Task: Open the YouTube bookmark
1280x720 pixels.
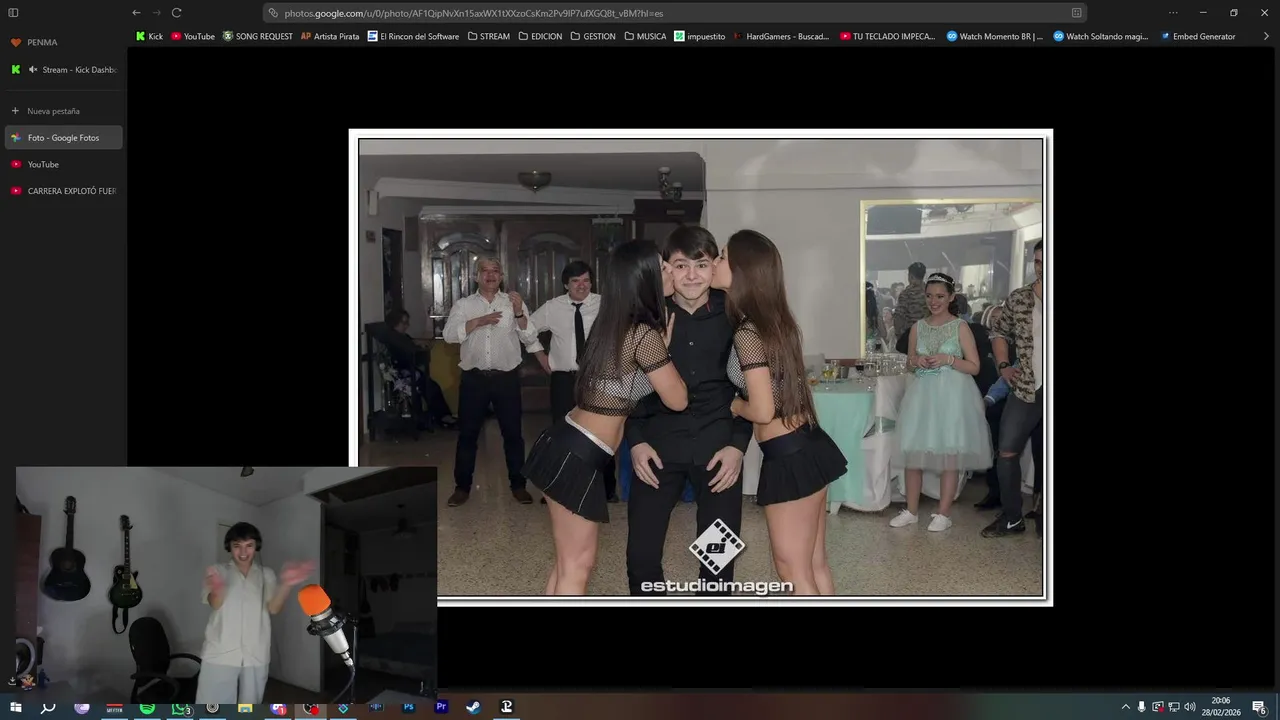Action: 193,36
